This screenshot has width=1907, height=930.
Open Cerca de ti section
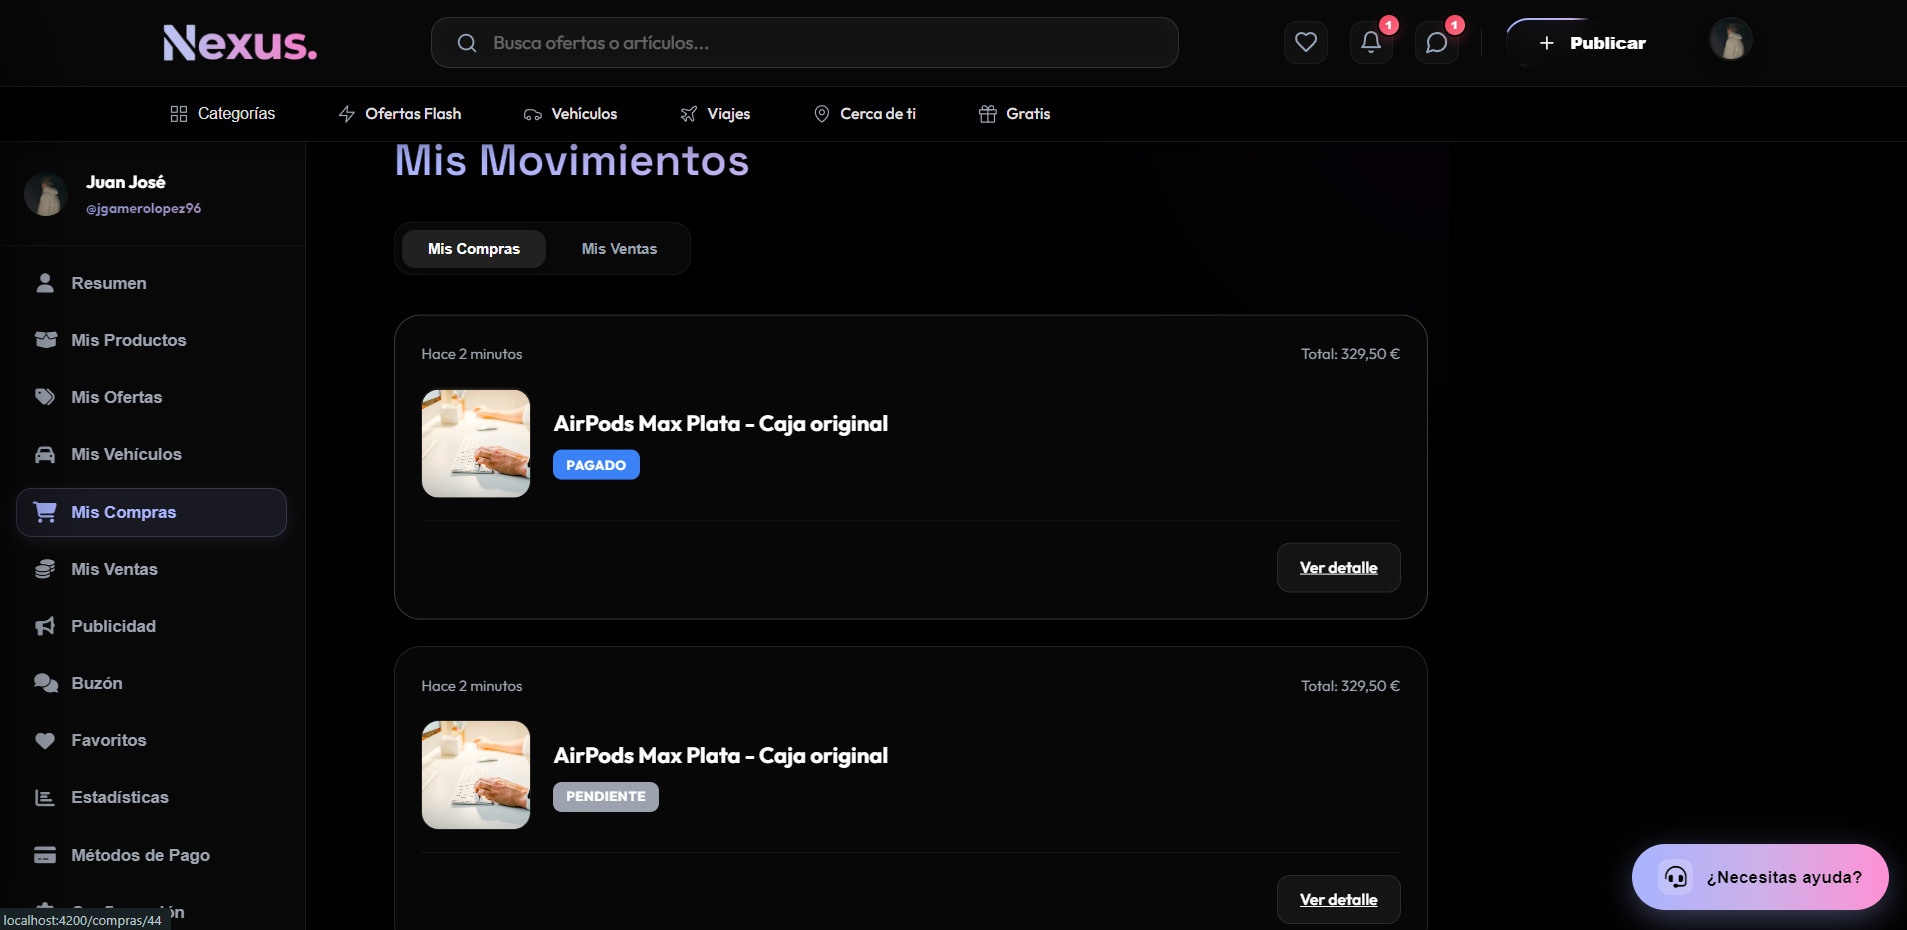[865, 114]
